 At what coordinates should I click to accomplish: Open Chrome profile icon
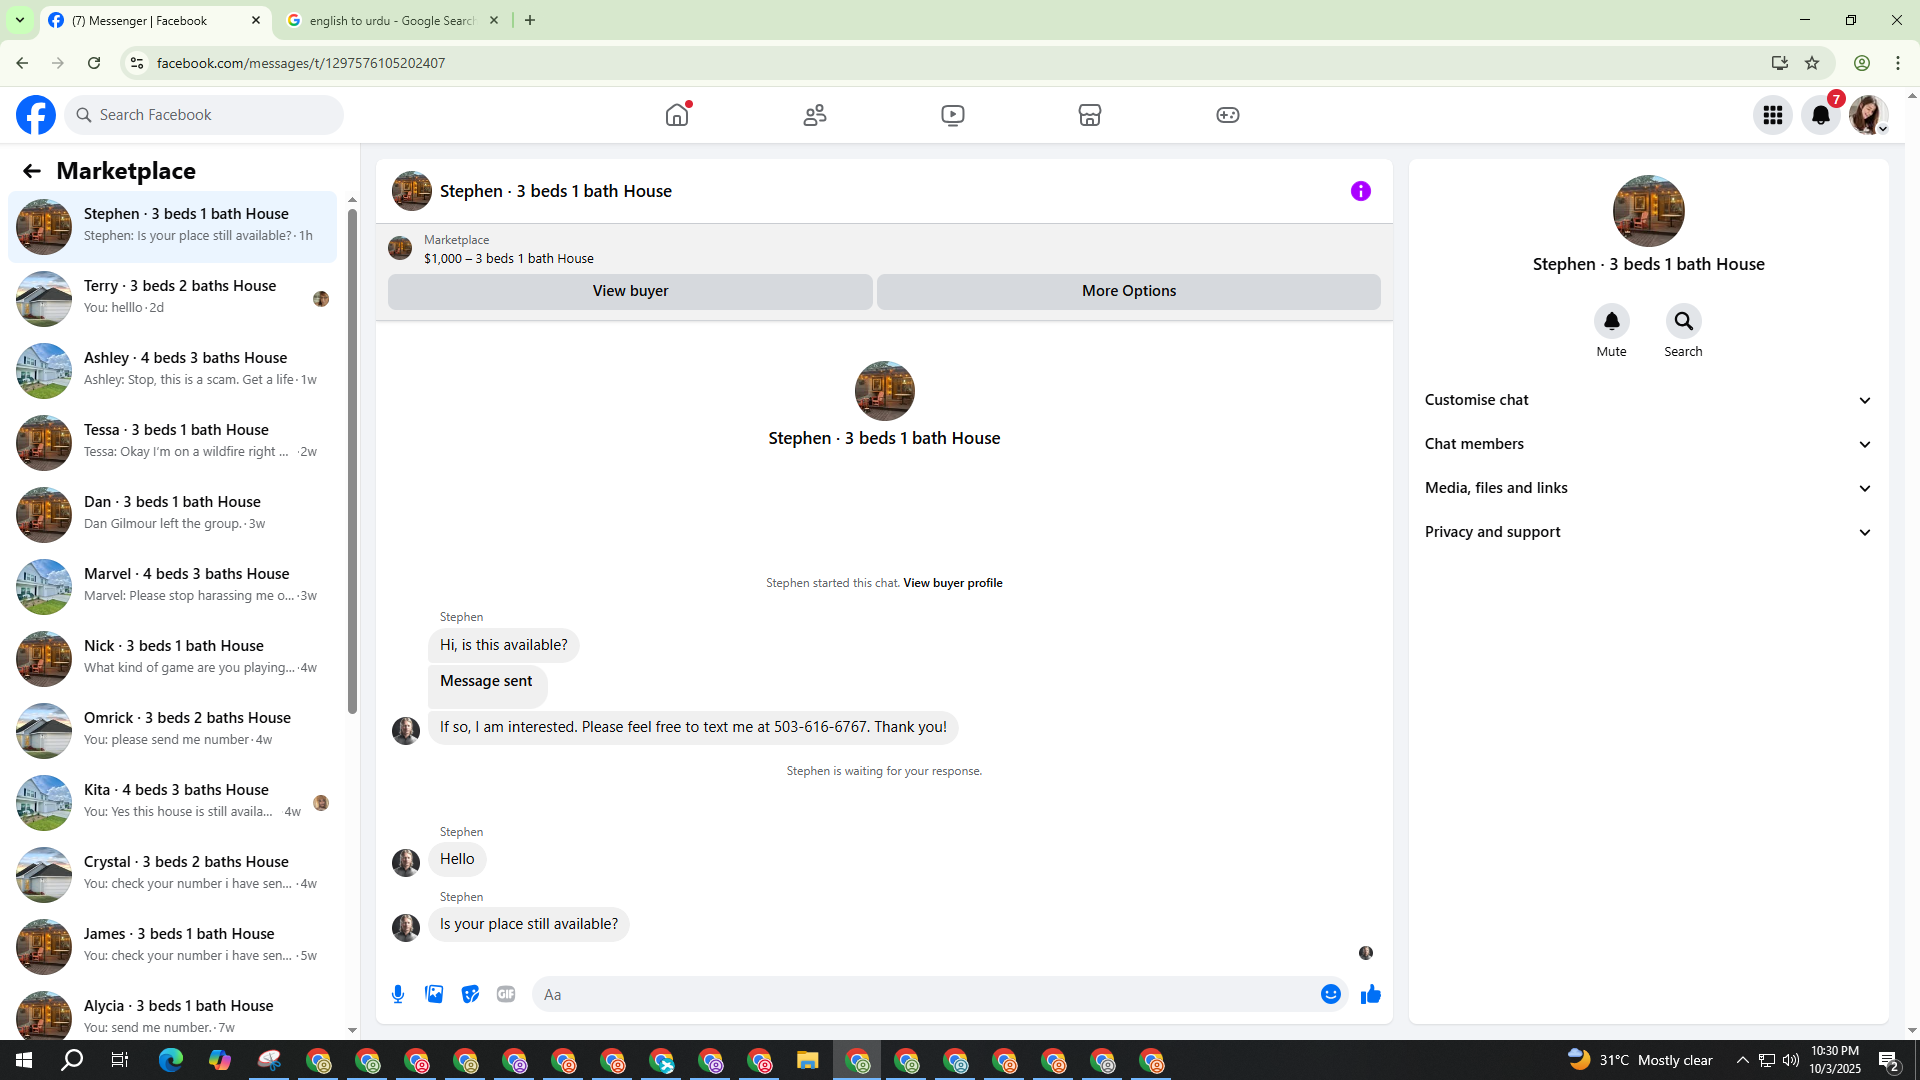(x=1862, y=63)
